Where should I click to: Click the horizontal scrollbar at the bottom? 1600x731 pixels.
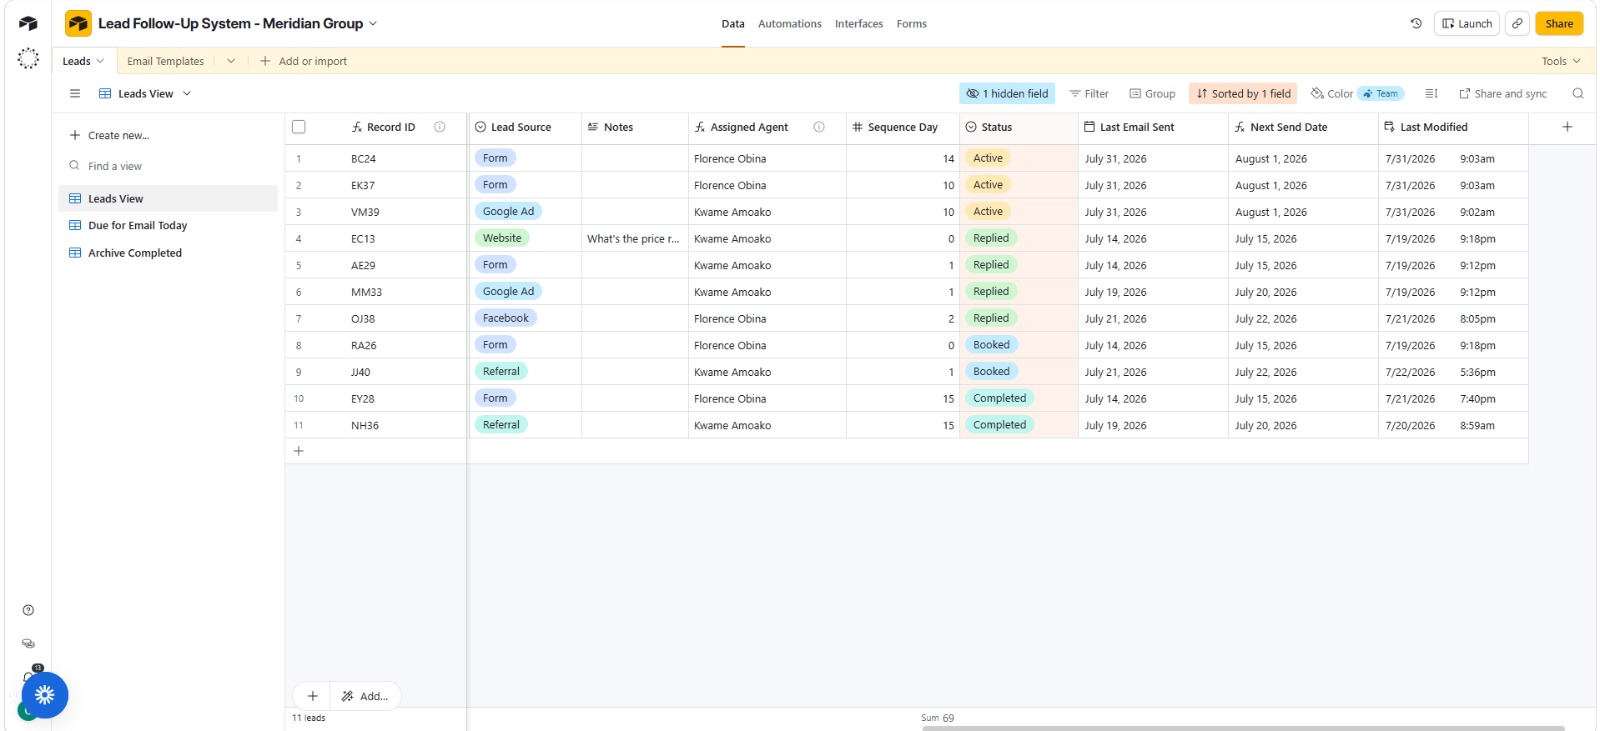point(1243,728)
